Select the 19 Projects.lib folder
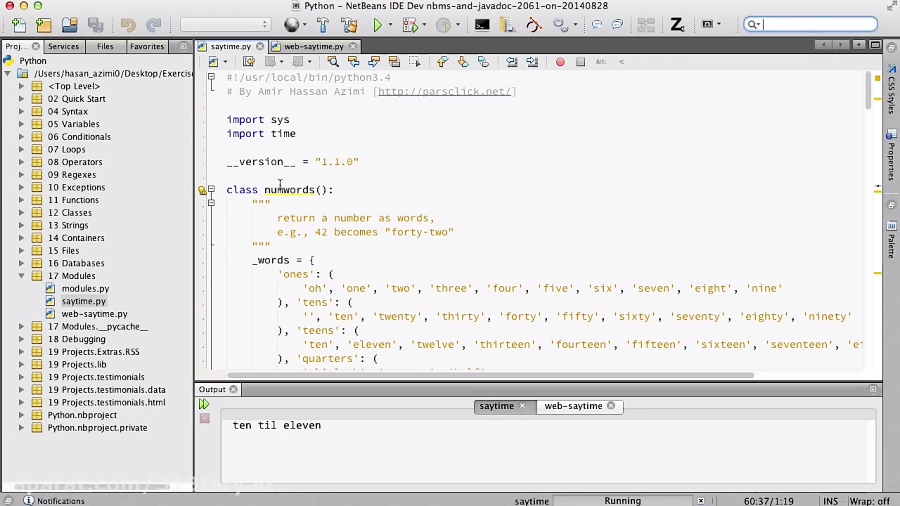 coord(77,364)
